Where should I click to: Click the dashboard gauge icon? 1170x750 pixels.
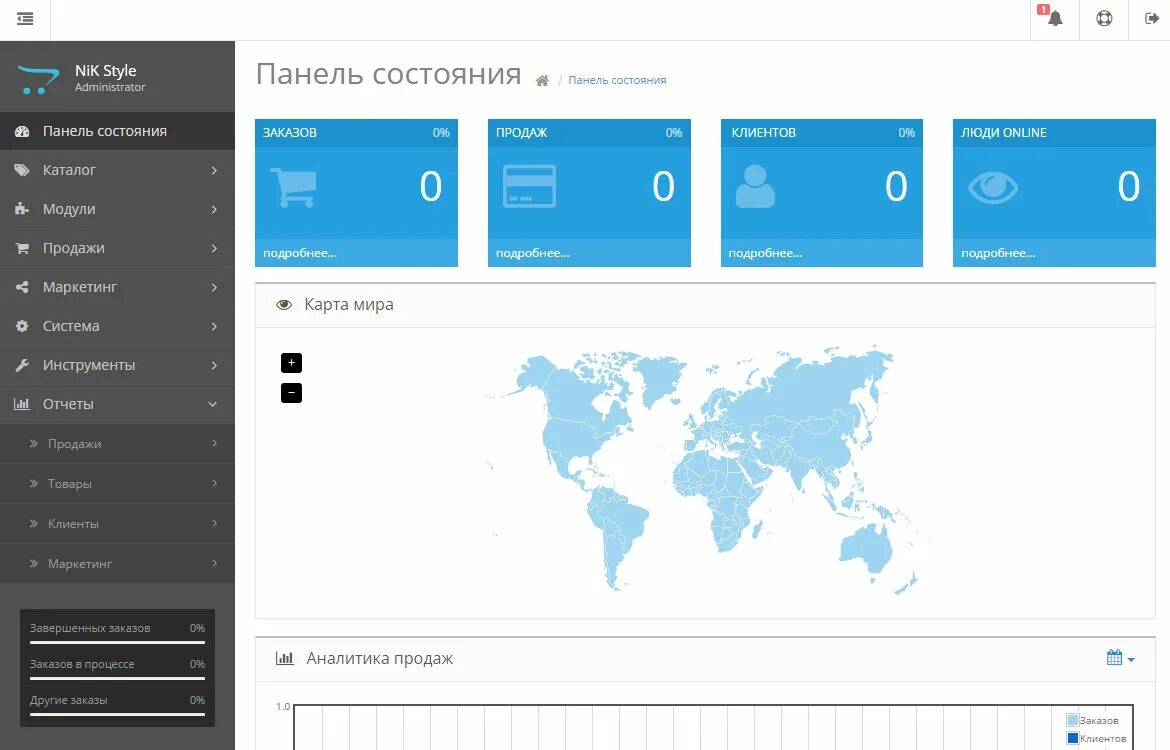22,131
